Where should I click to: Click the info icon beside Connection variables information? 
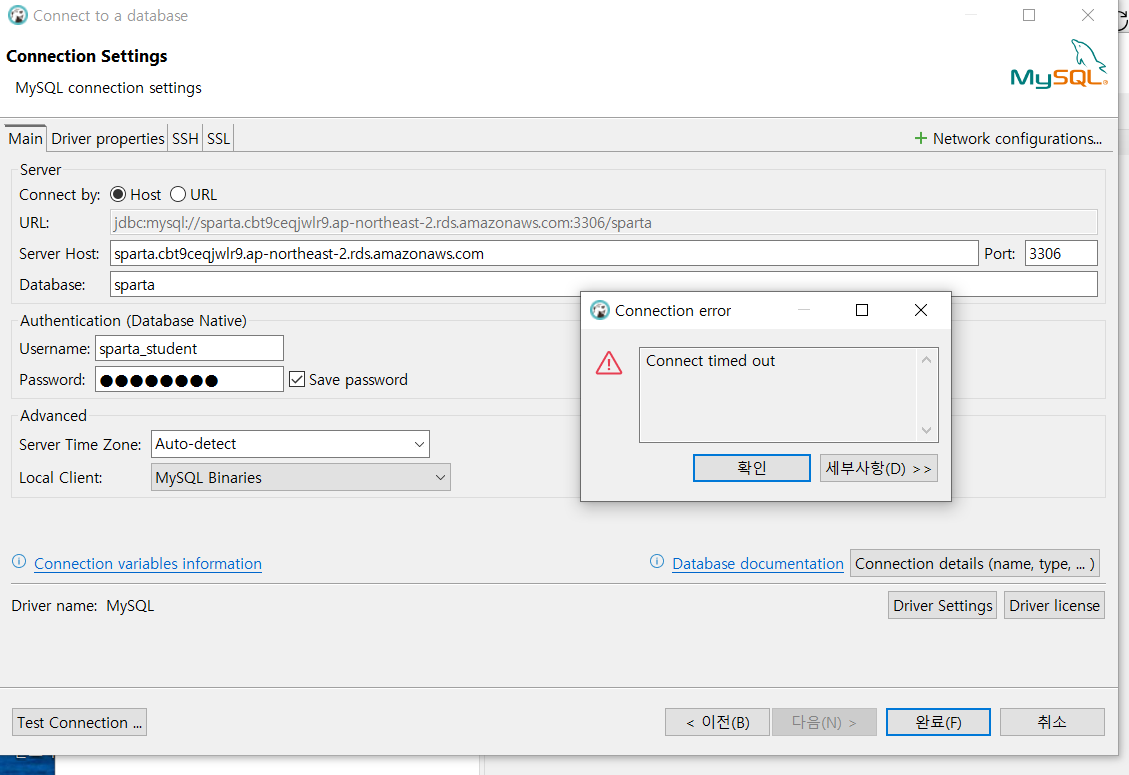[19, 562]
